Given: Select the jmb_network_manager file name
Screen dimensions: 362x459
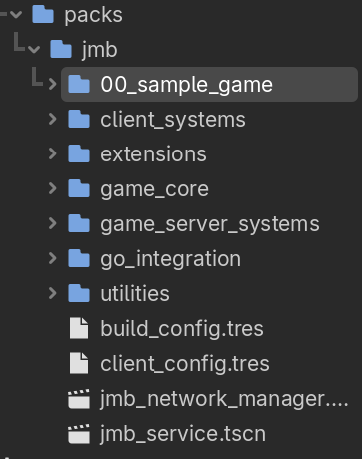Looking at the screenshot, I should pos(224,399).
